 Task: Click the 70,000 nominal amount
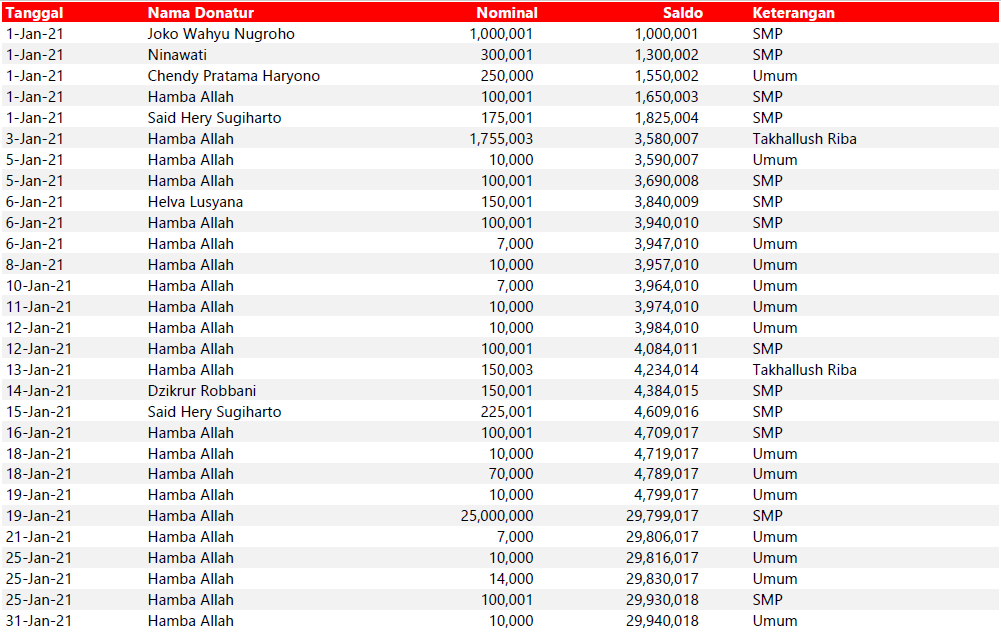511,474
